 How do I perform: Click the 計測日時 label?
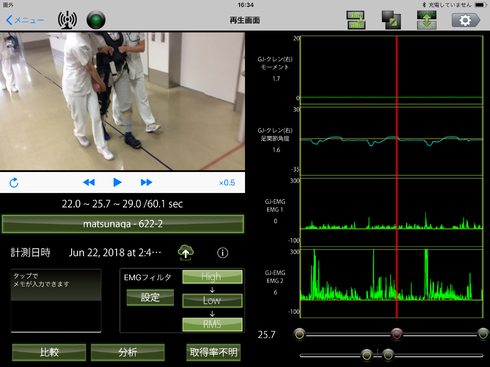click(30, 252)
